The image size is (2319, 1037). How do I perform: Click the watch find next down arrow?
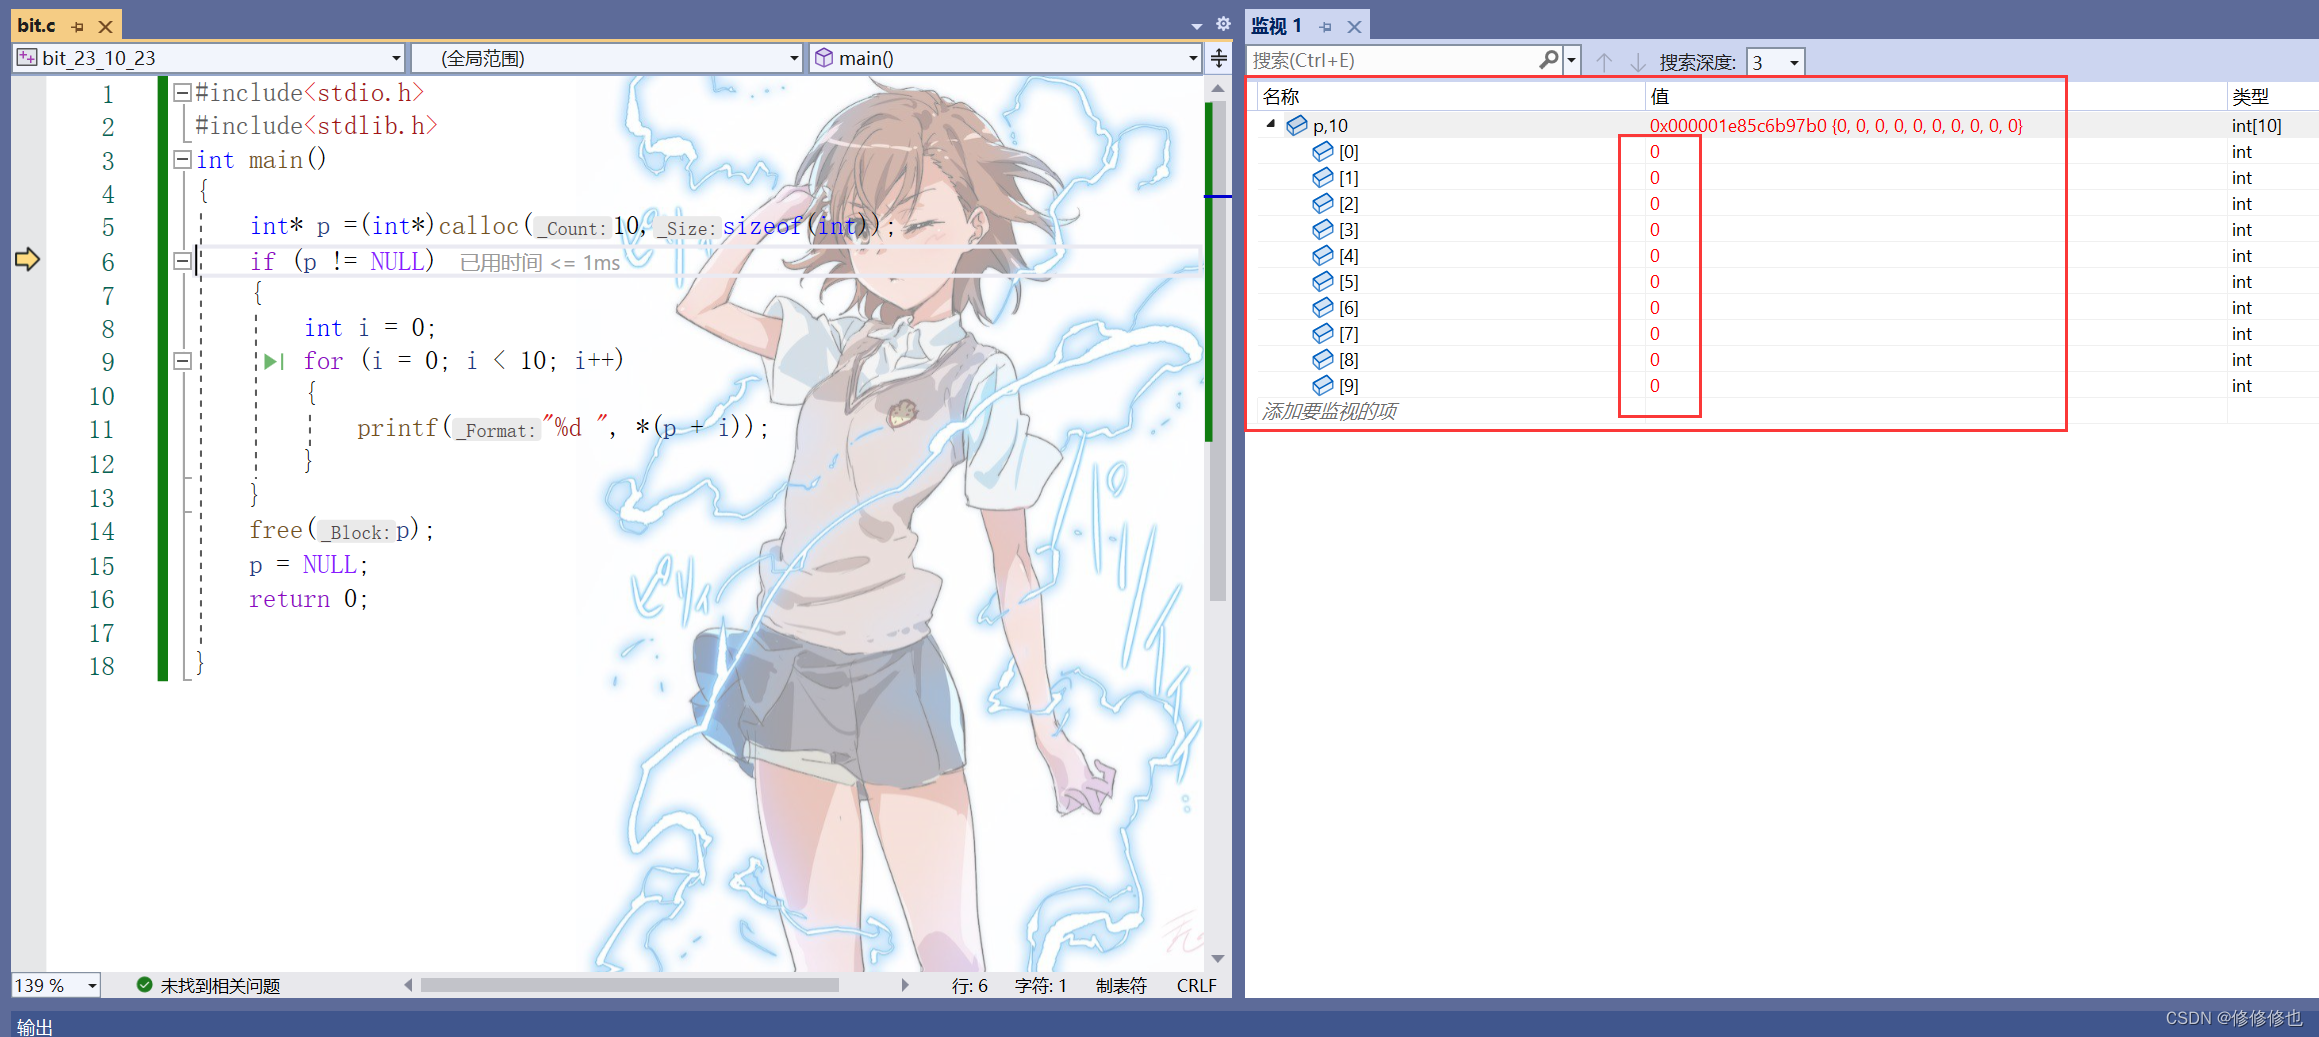tap(1638, 62)
